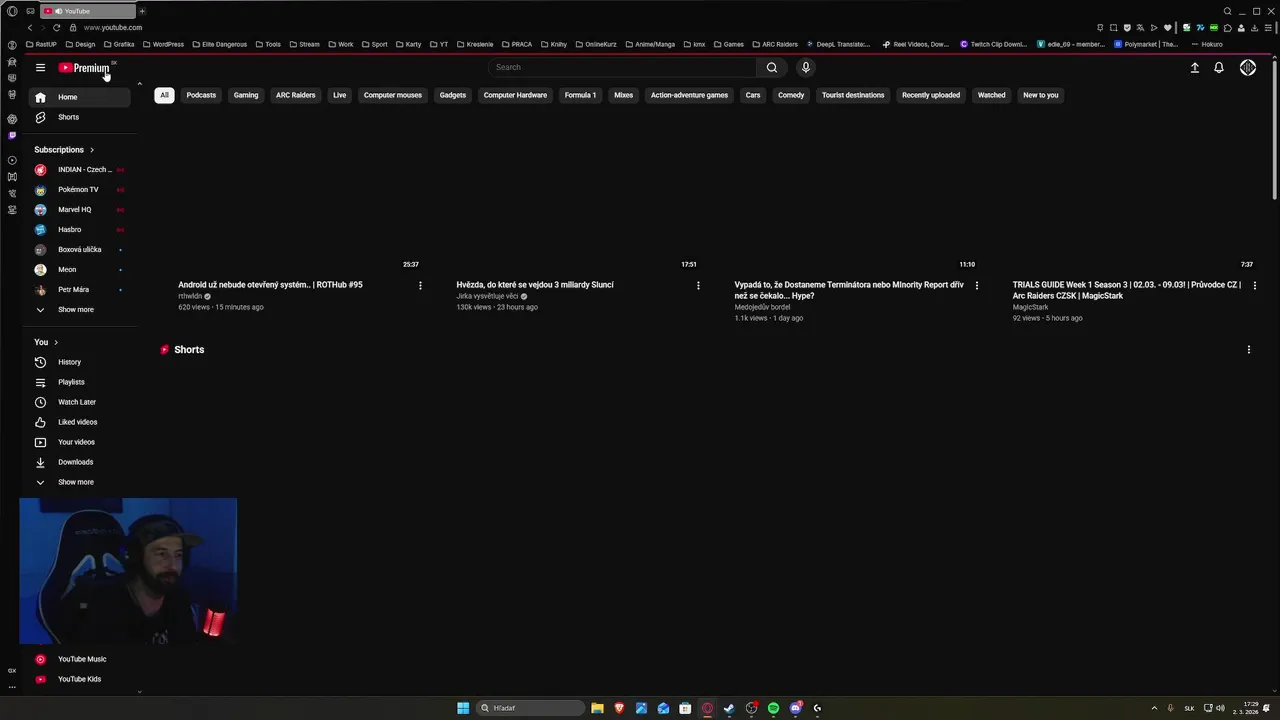Viewport: 1280px width, 720px height.
Task: Go back in browser navigation
Action: (x=30, y=27)
